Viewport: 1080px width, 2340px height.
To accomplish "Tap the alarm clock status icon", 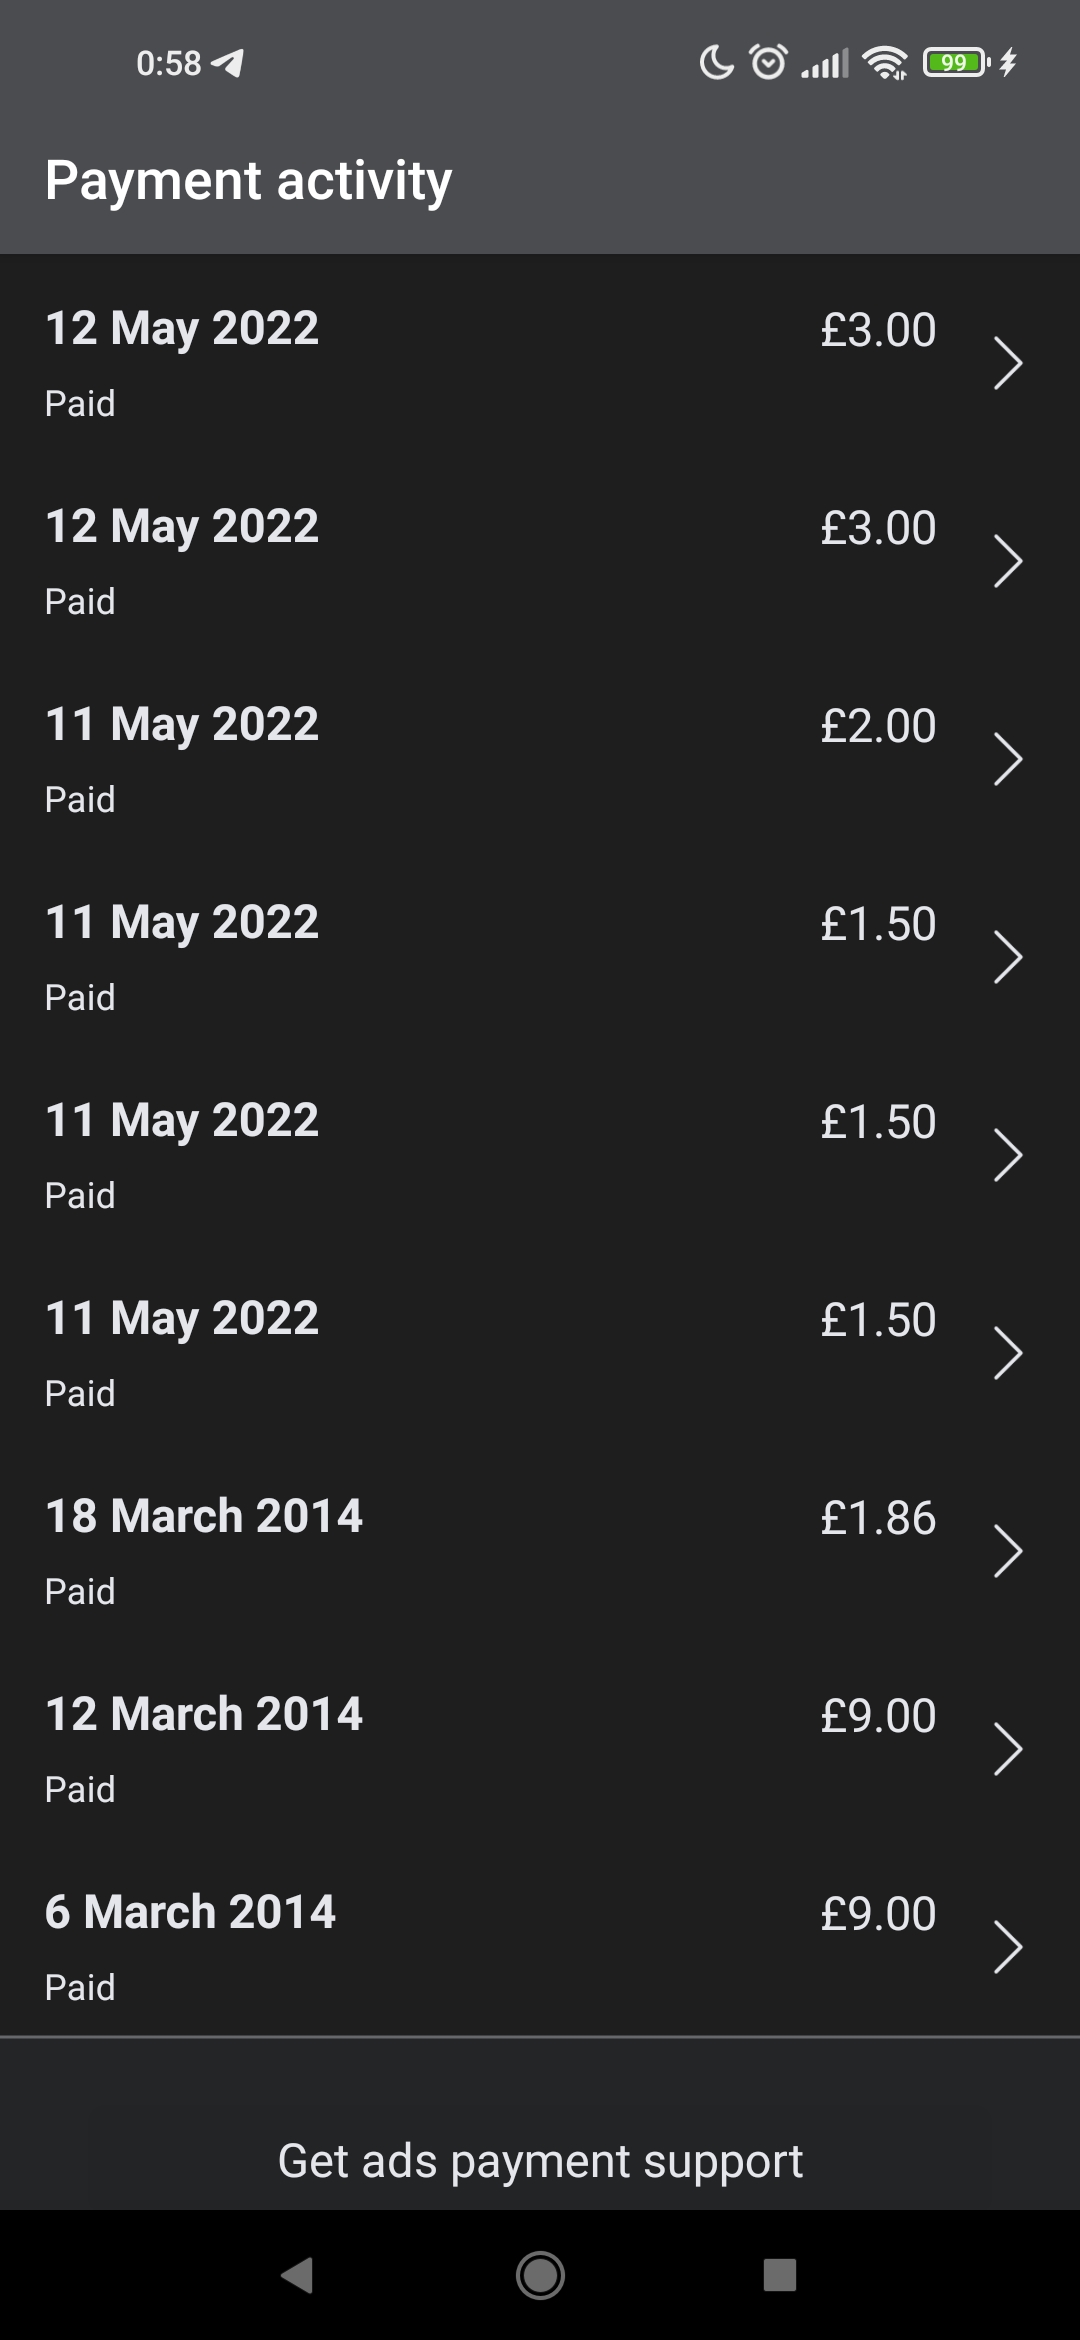I will coord(768,63).
